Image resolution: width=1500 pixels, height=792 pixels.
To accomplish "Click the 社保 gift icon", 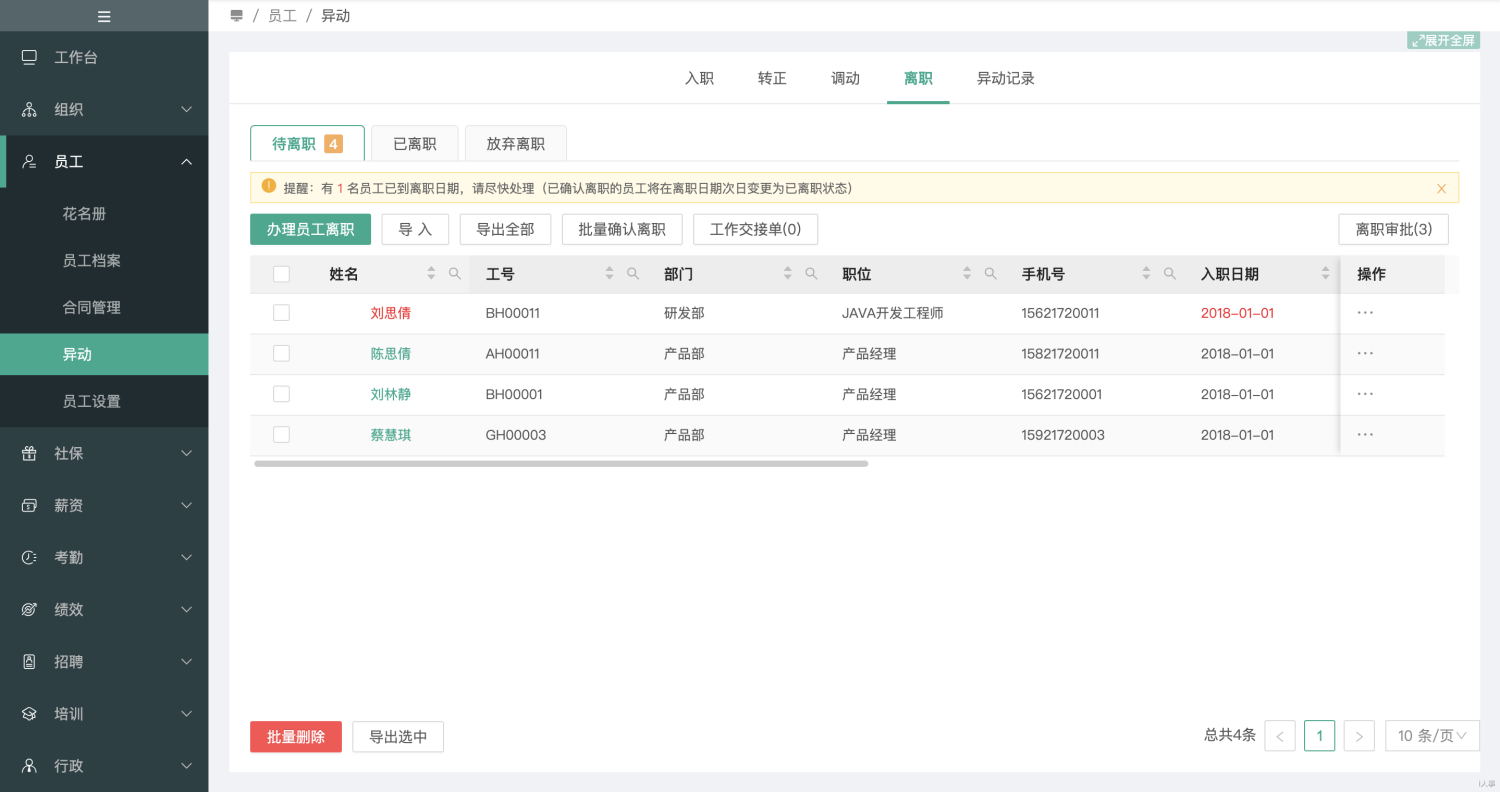I will point(29,453).
